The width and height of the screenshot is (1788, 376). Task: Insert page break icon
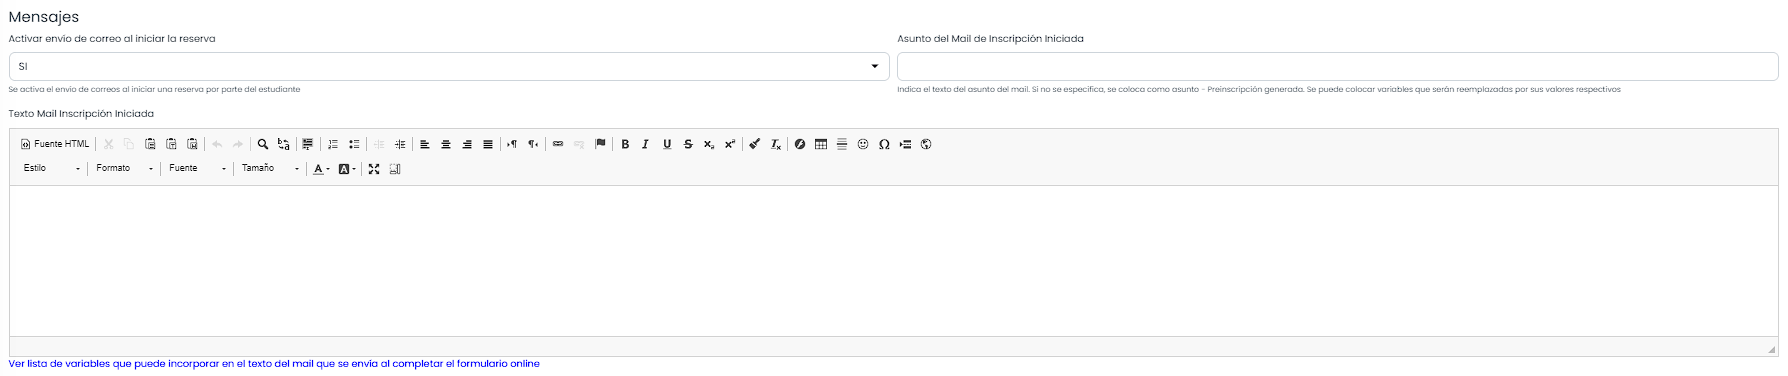[x=905, y=144]
